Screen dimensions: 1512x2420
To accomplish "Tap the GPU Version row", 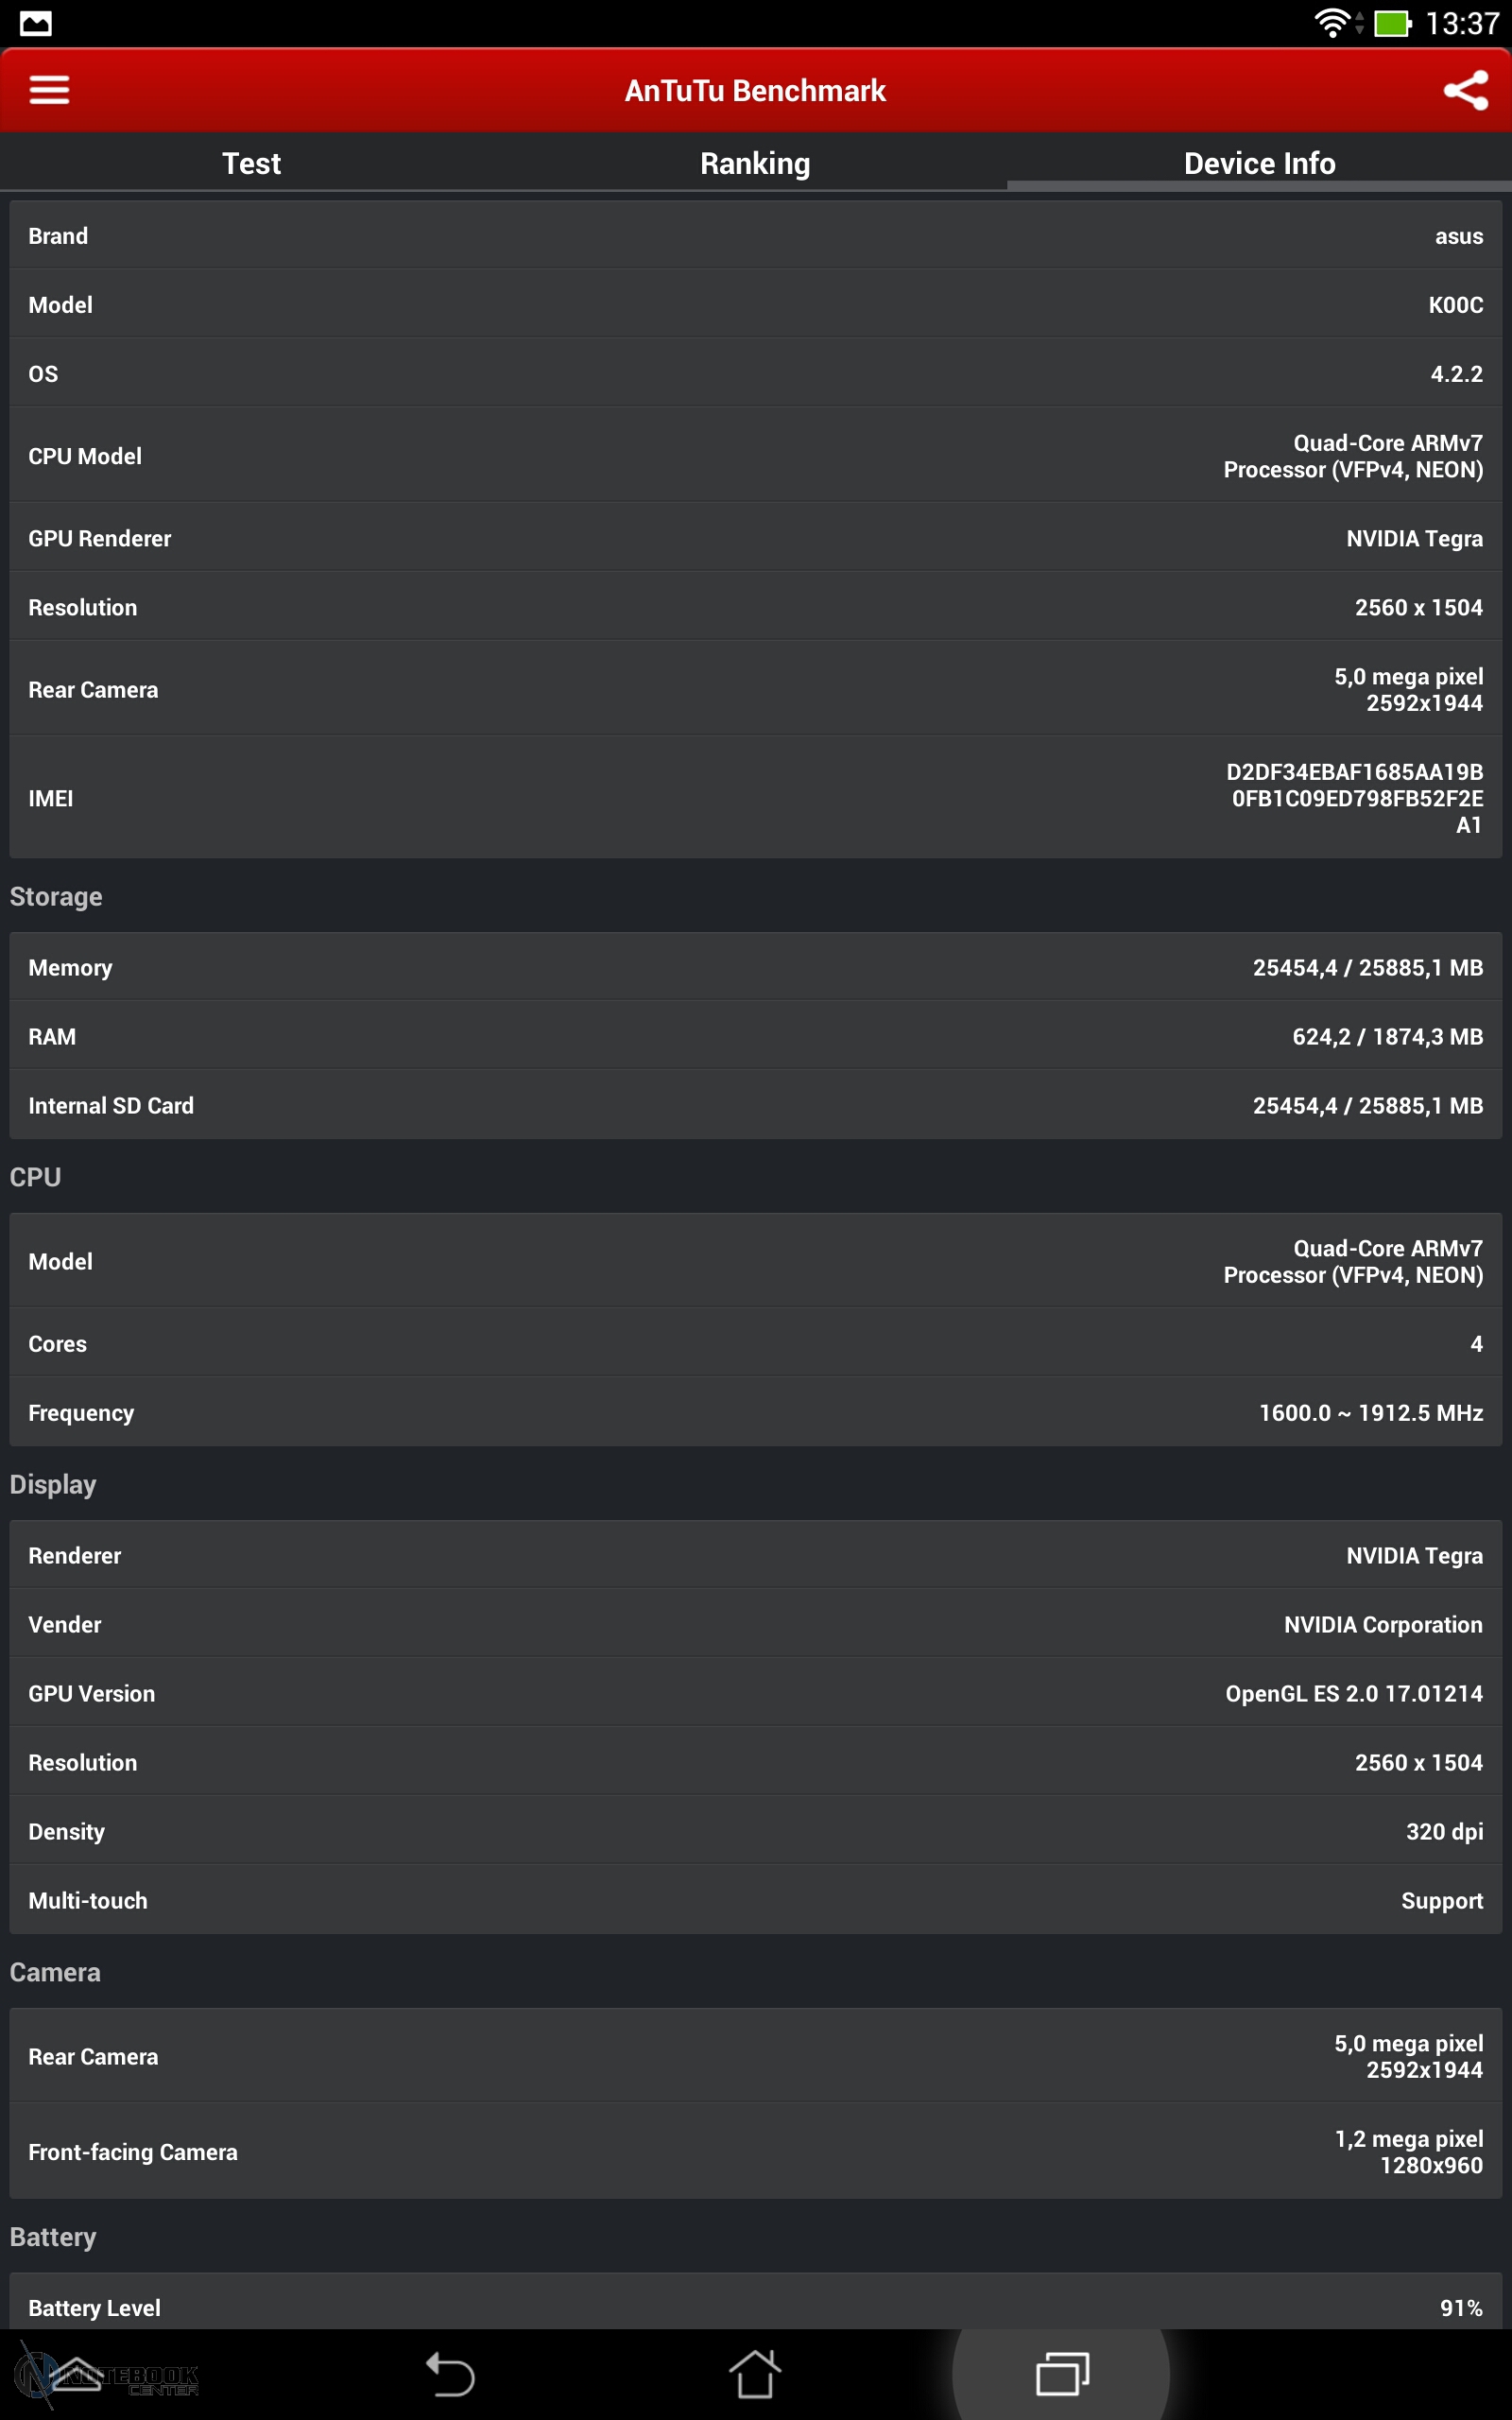I will tap(755, 1693).
